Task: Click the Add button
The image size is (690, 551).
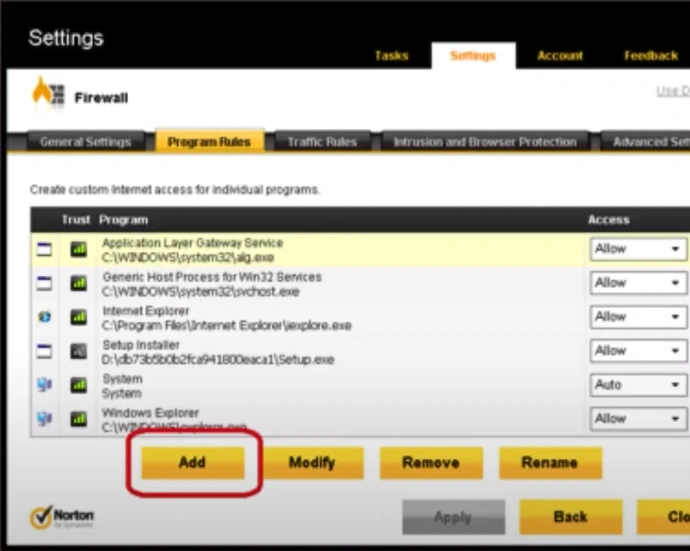Action: [x=193, y=463]
